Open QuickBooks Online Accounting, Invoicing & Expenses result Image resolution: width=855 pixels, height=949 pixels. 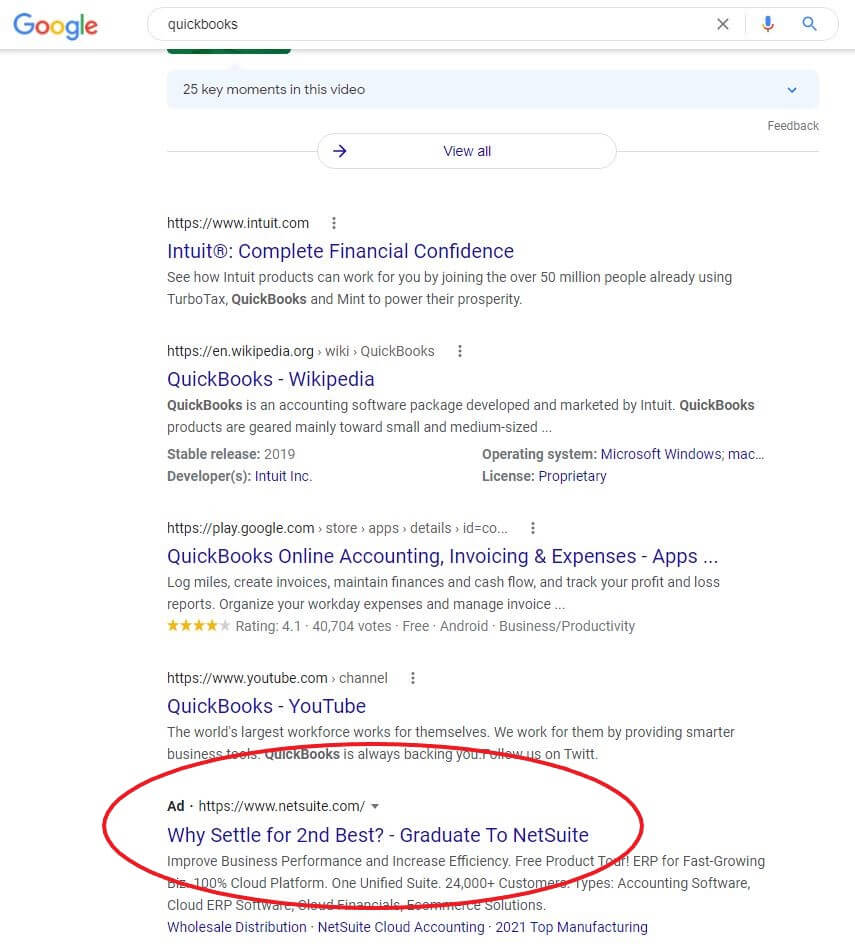442,556
